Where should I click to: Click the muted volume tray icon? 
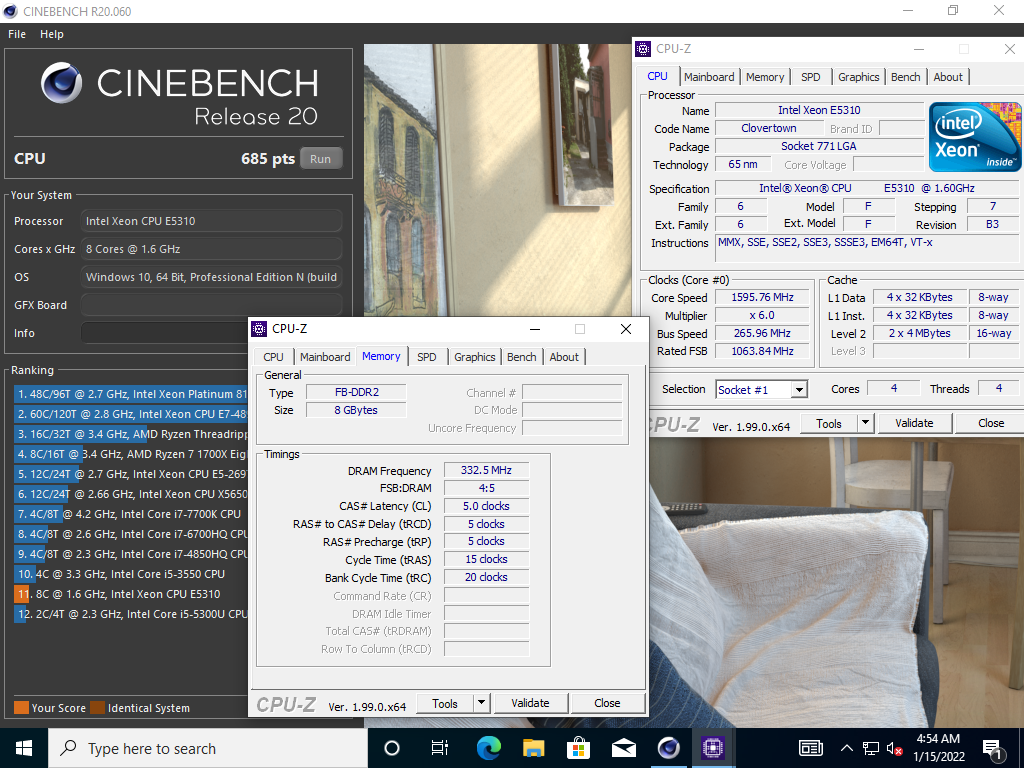(x=894, y=748)
